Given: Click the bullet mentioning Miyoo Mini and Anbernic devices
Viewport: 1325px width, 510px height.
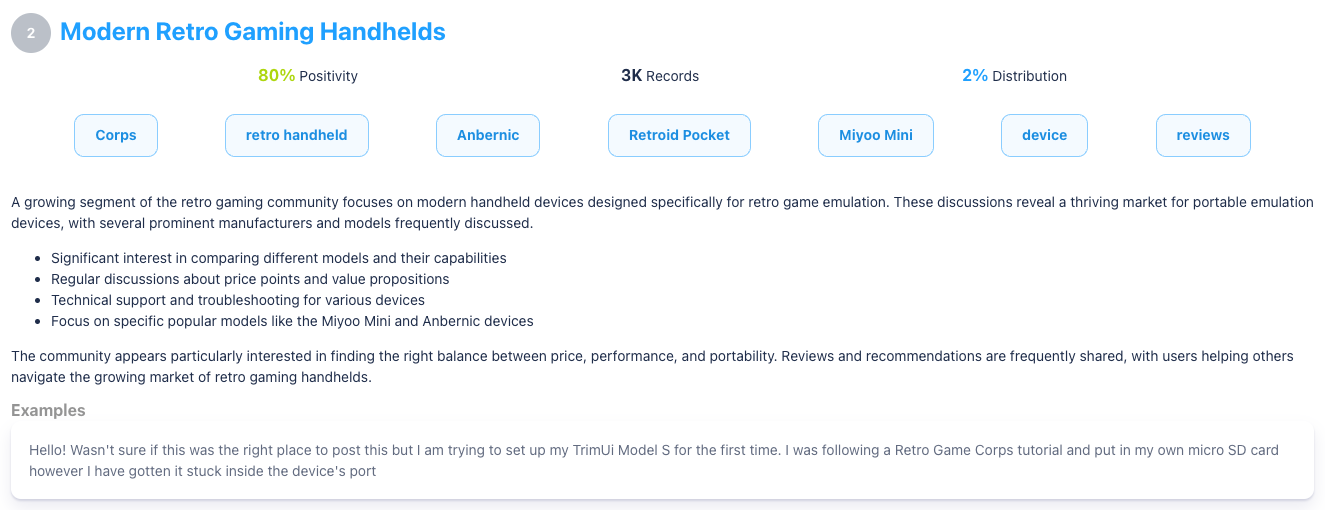Looking at the screenshot, I should [x=292, y=321].
